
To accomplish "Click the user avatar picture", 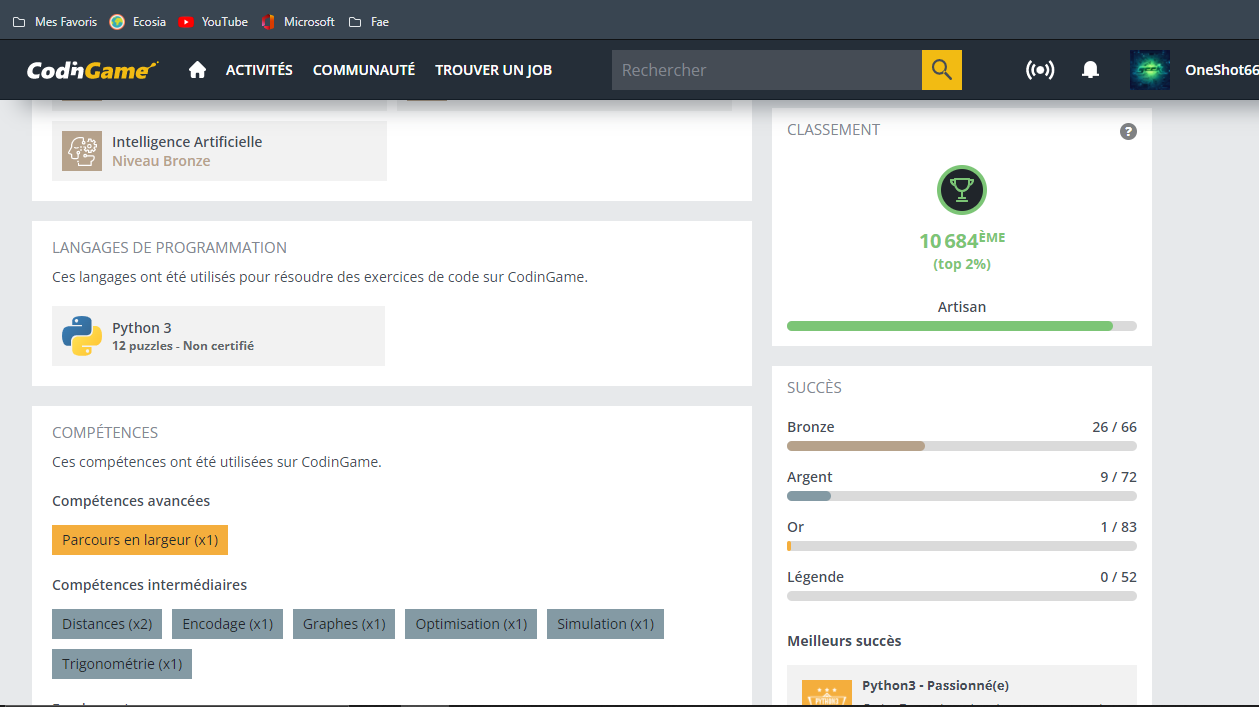I will [x=1150, y=70].
